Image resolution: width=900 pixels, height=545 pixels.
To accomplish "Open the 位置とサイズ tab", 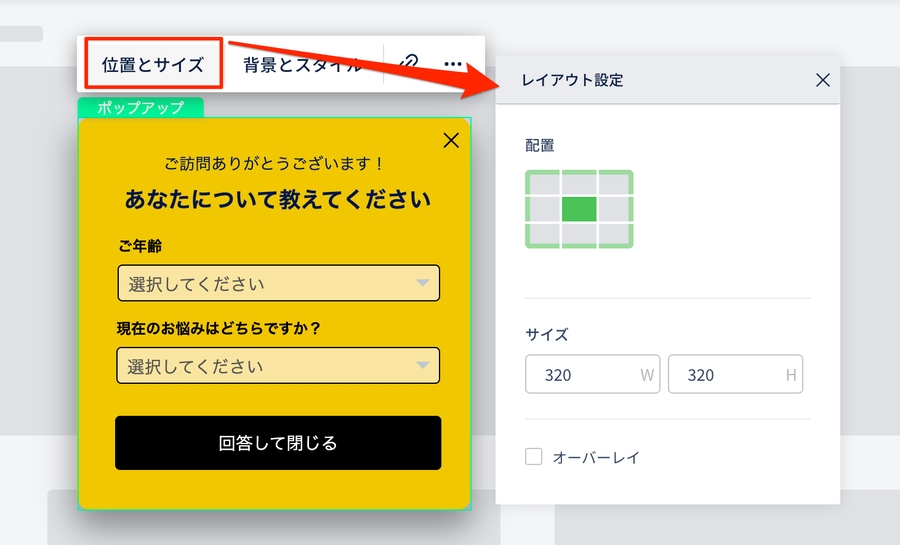I will click(x=153, y=65).
